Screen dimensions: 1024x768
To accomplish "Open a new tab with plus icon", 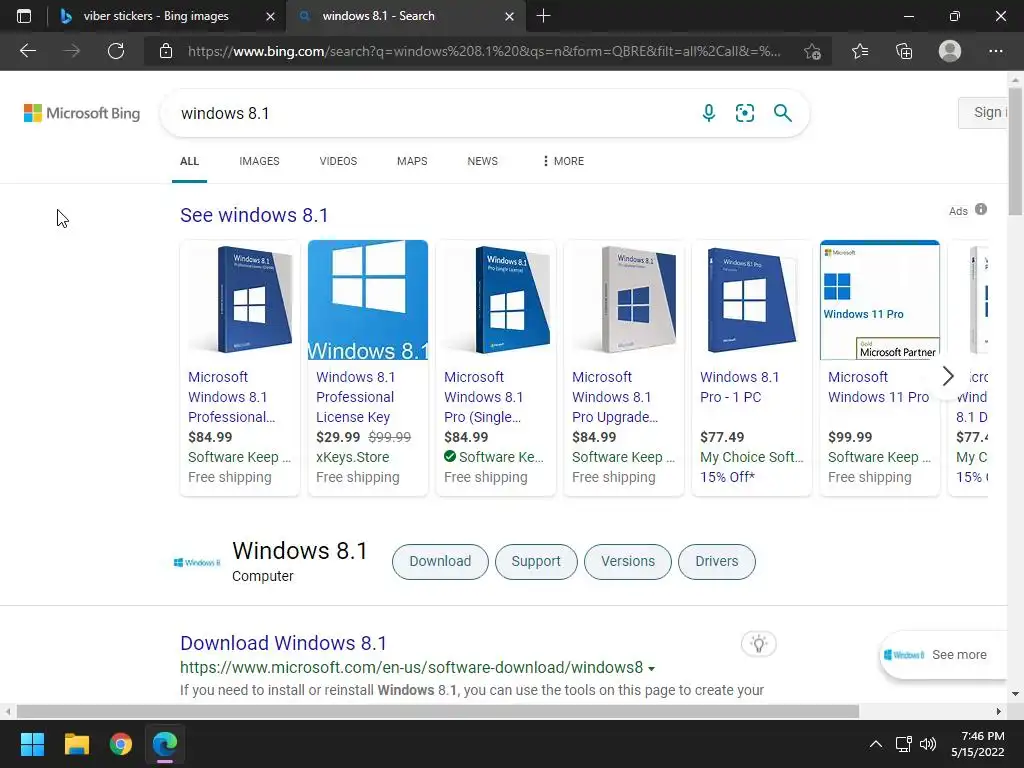I will [x=543, y=16].
